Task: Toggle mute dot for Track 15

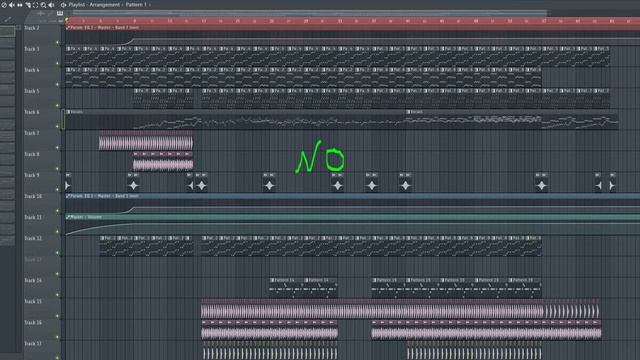Action: [x=58, y=316]
